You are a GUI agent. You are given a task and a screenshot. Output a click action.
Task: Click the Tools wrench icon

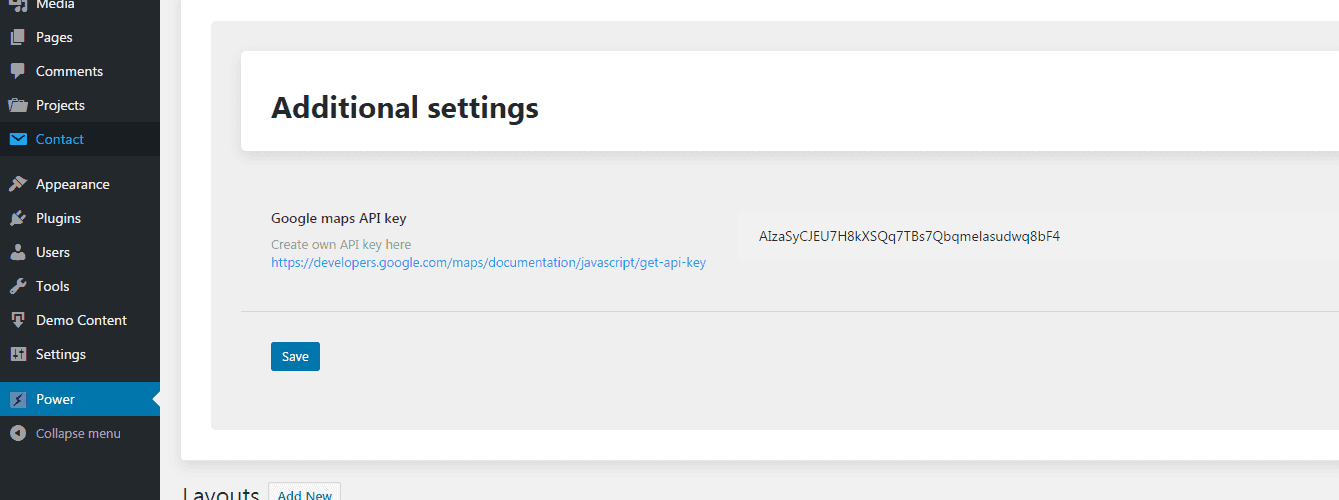coord(17,287)
